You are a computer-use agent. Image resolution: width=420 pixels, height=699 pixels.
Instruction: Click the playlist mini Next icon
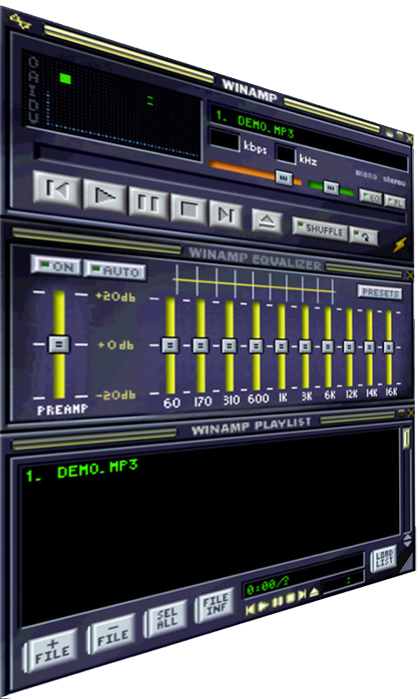(x=302, y=594)
